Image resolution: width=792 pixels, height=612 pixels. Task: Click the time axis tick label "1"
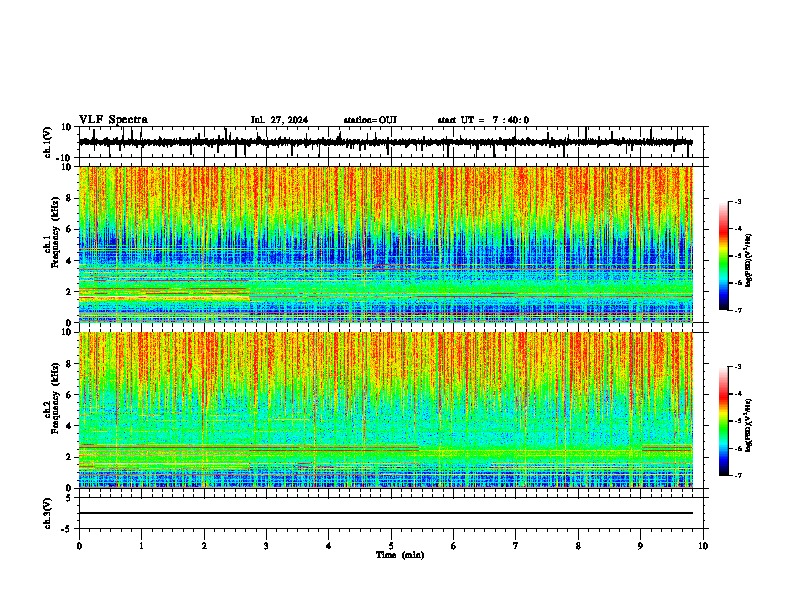tap(141, 546)
